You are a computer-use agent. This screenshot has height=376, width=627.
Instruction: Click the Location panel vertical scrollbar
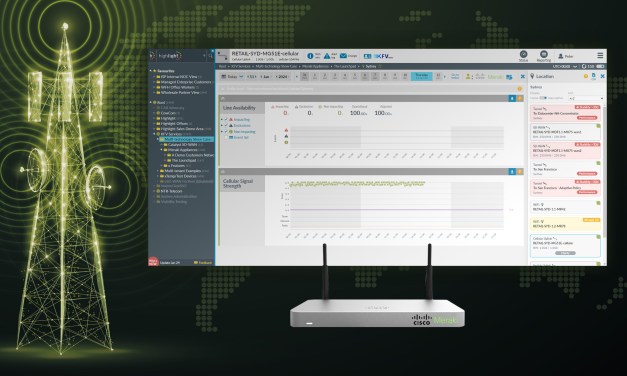coord(605,172)
